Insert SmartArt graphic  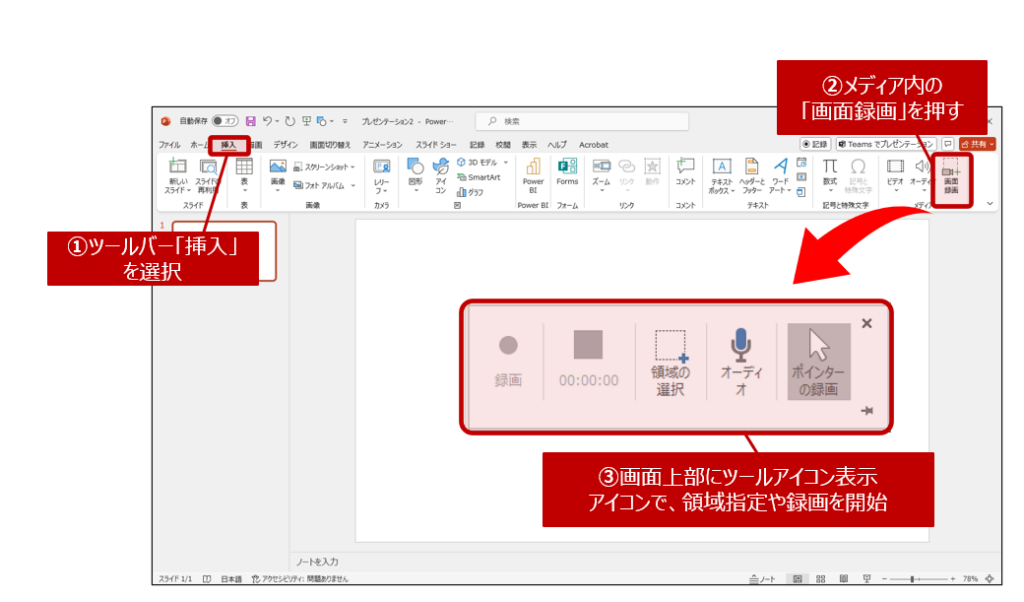[x=479, y=177]
